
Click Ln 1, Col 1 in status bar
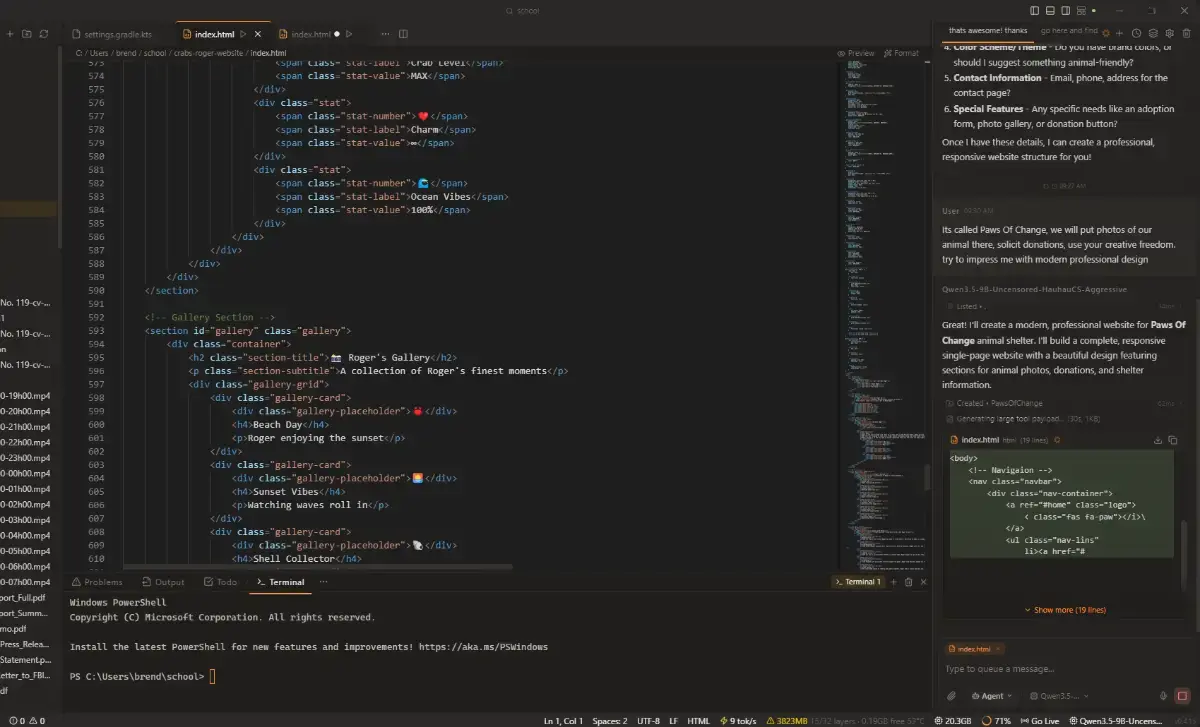point(564,720)
